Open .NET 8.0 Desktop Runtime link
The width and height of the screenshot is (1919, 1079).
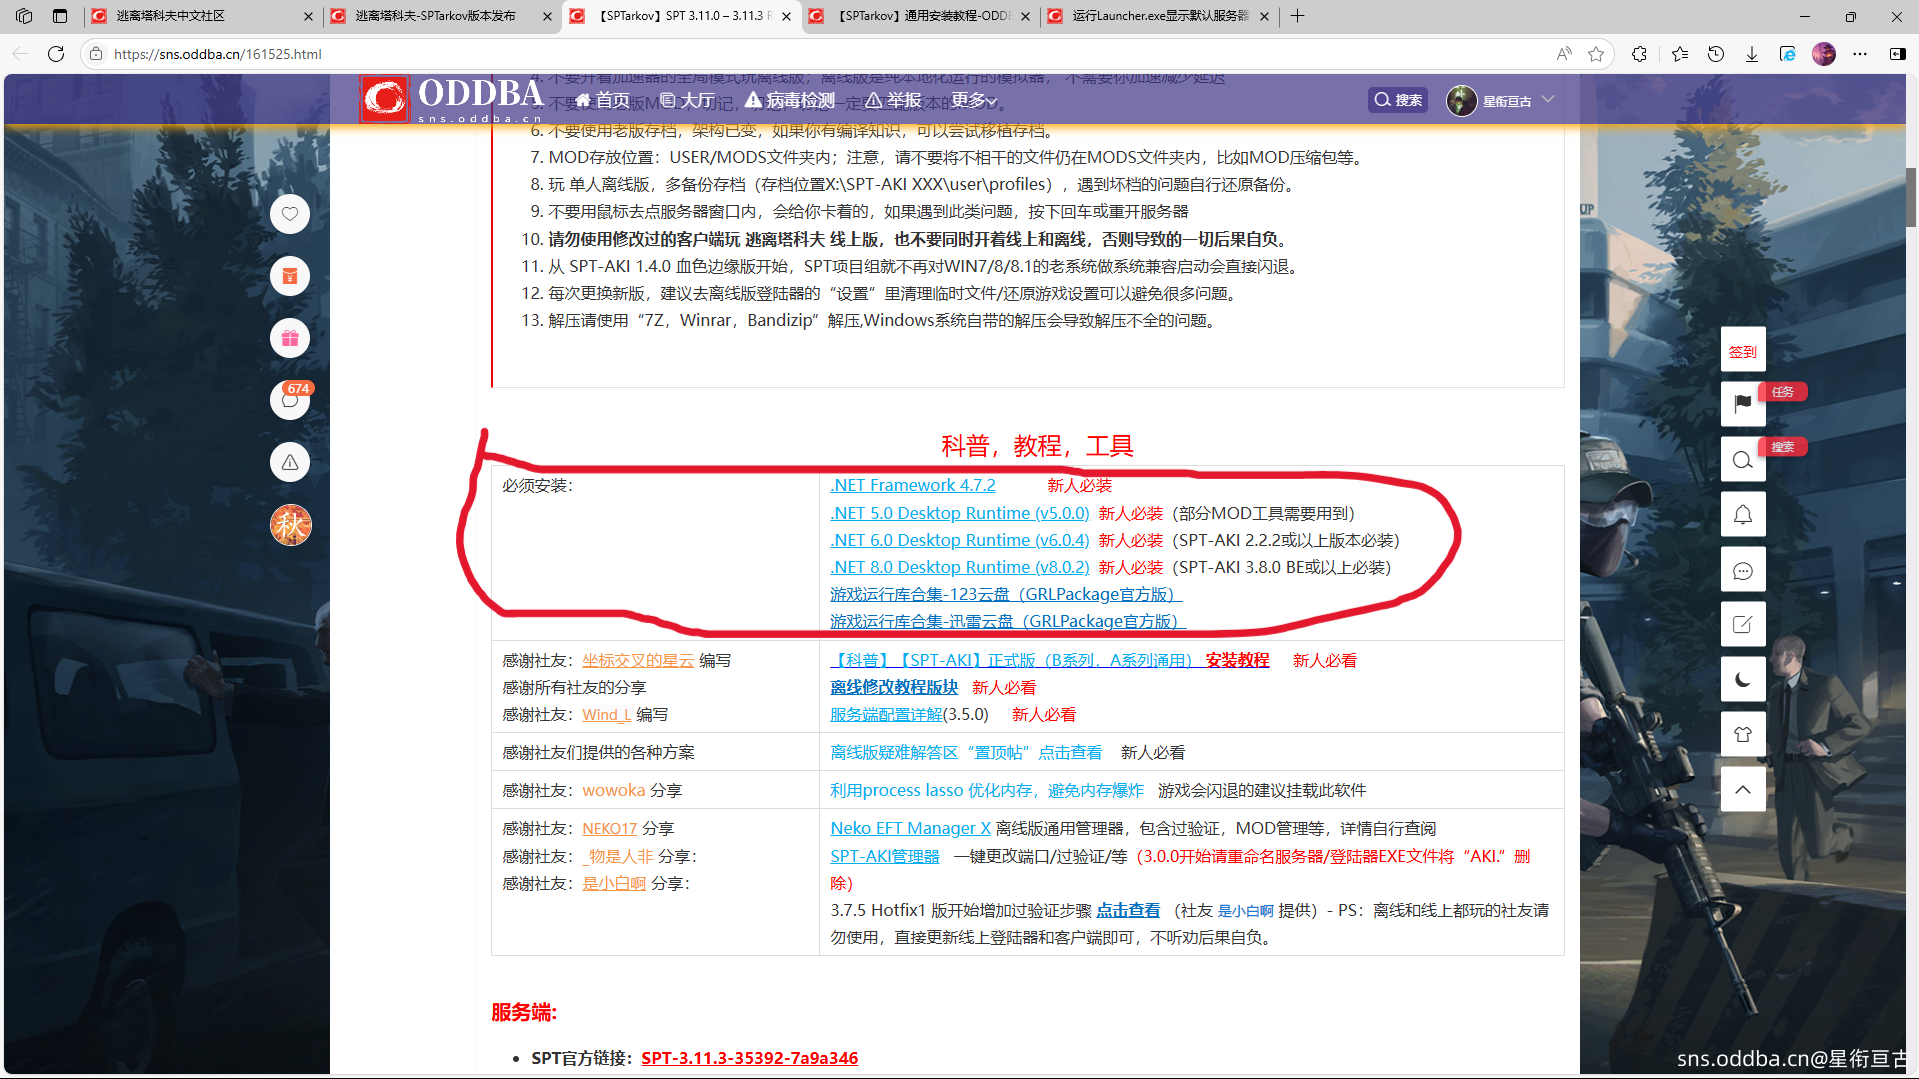coord(960,567)
